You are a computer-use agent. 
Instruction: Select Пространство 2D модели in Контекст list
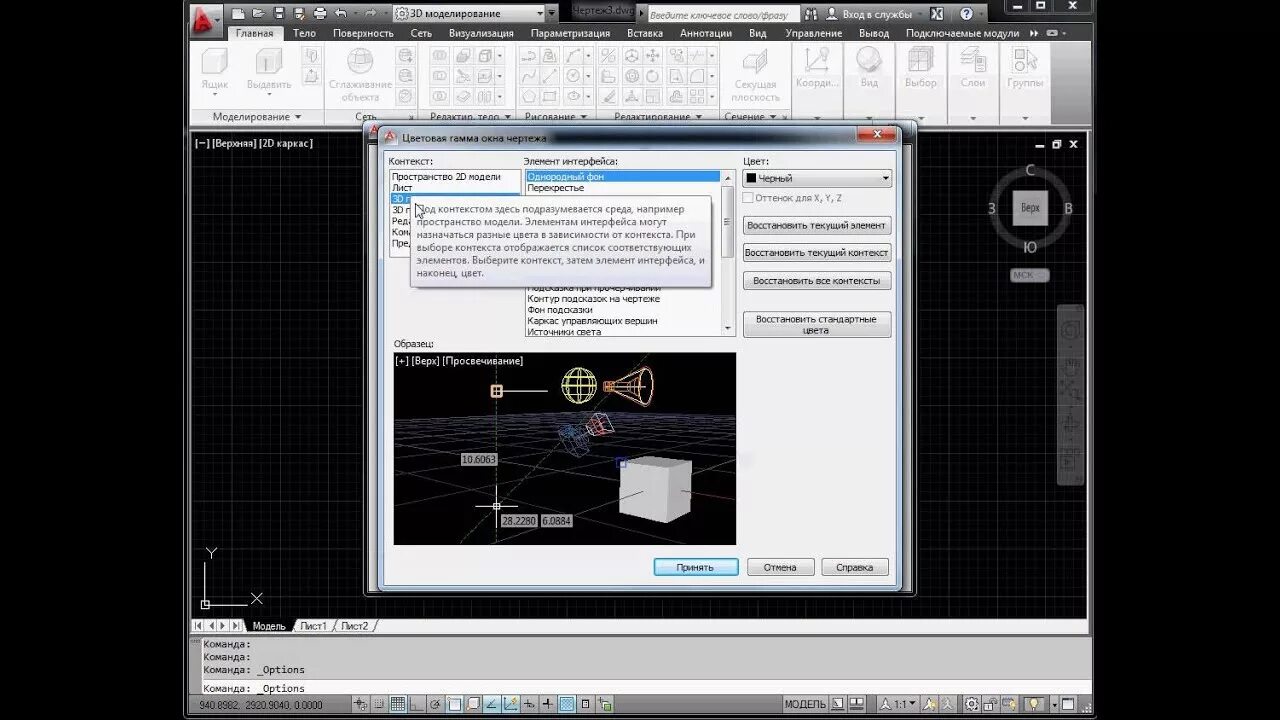point(455,177)
